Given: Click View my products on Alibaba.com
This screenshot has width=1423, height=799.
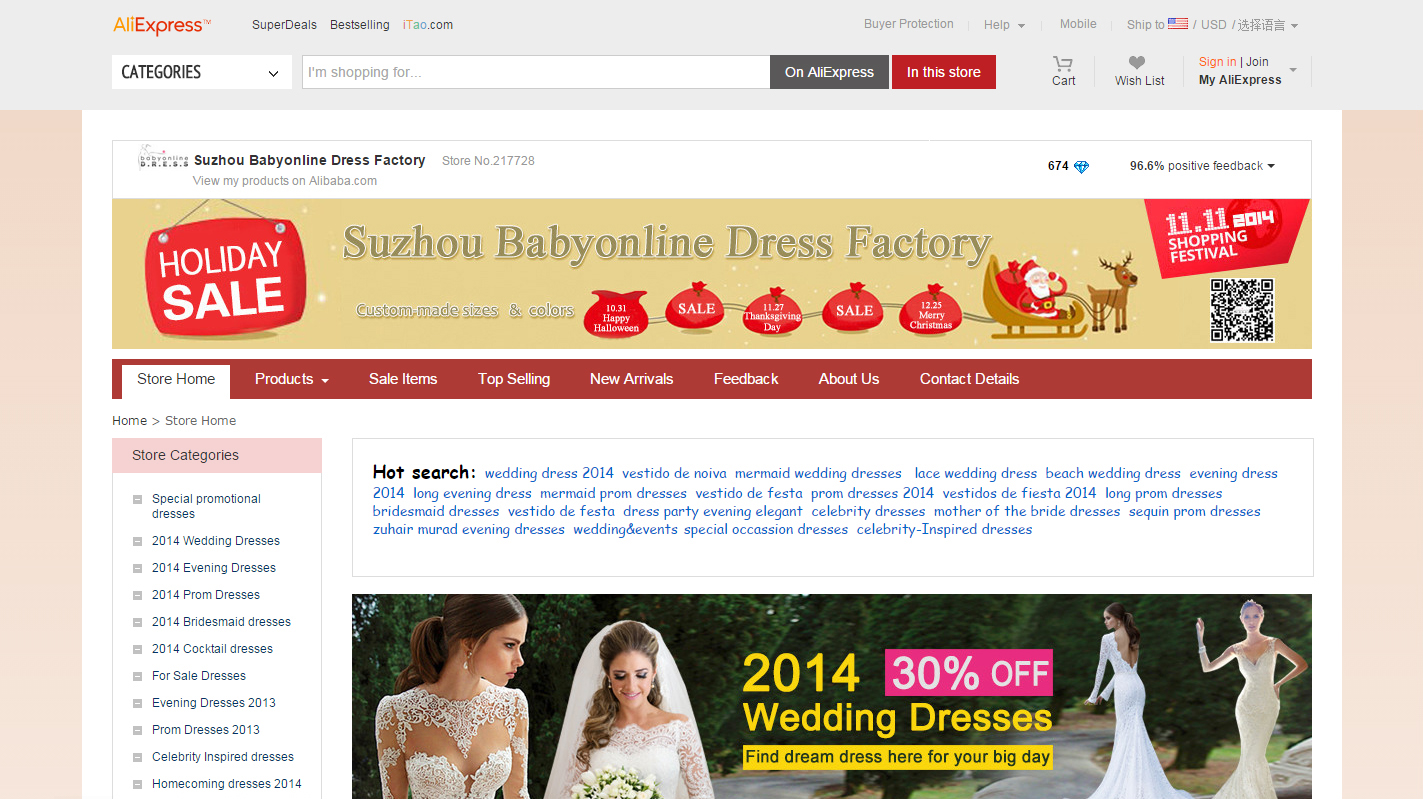Looking at the screenshot, I should point(285,181).
